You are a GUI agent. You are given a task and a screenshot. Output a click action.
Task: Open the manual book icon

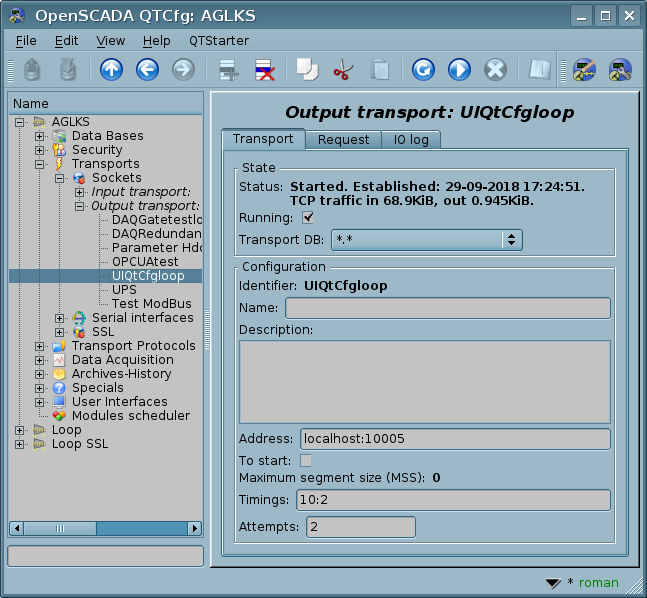(x=539, y=69)
